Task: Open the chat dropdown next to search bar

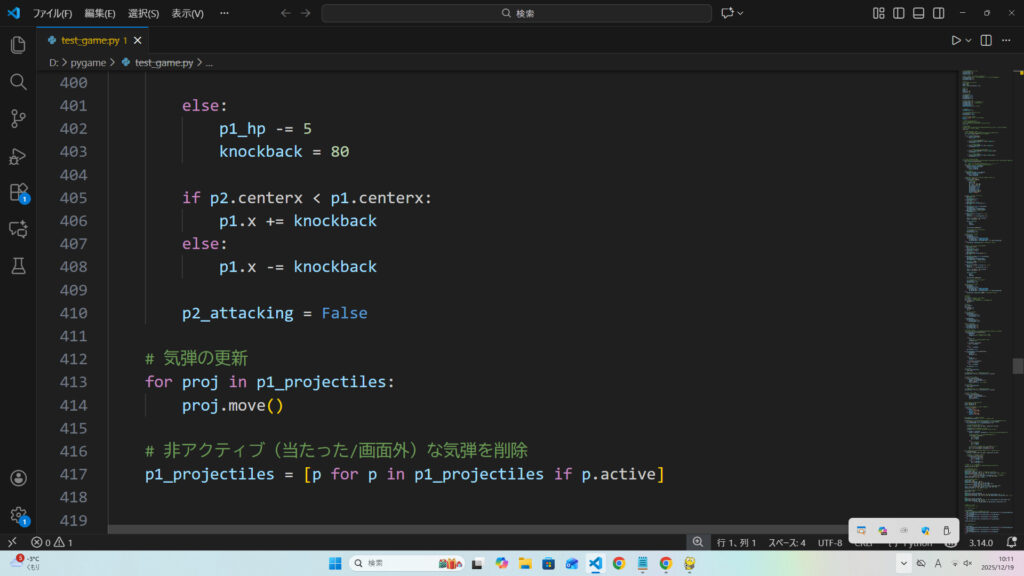Action: click(741, 13)
